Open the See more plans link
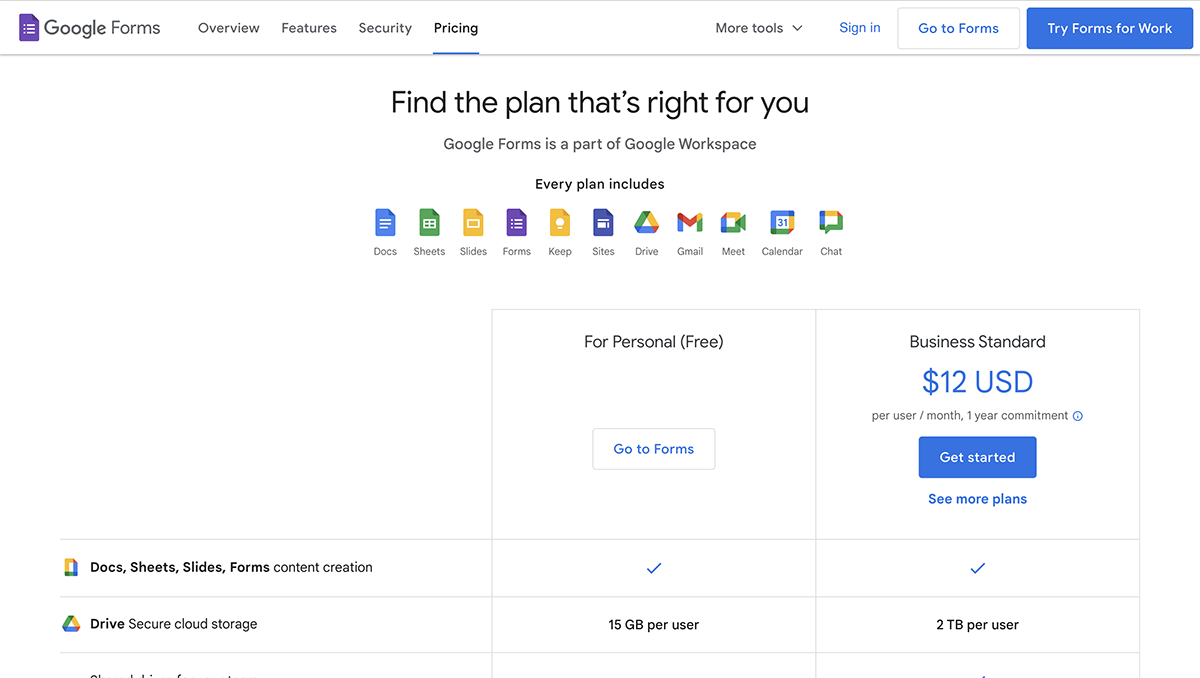Image resolution: width=1200 pixels, height=678 pixels. click(x=977, y=499)
